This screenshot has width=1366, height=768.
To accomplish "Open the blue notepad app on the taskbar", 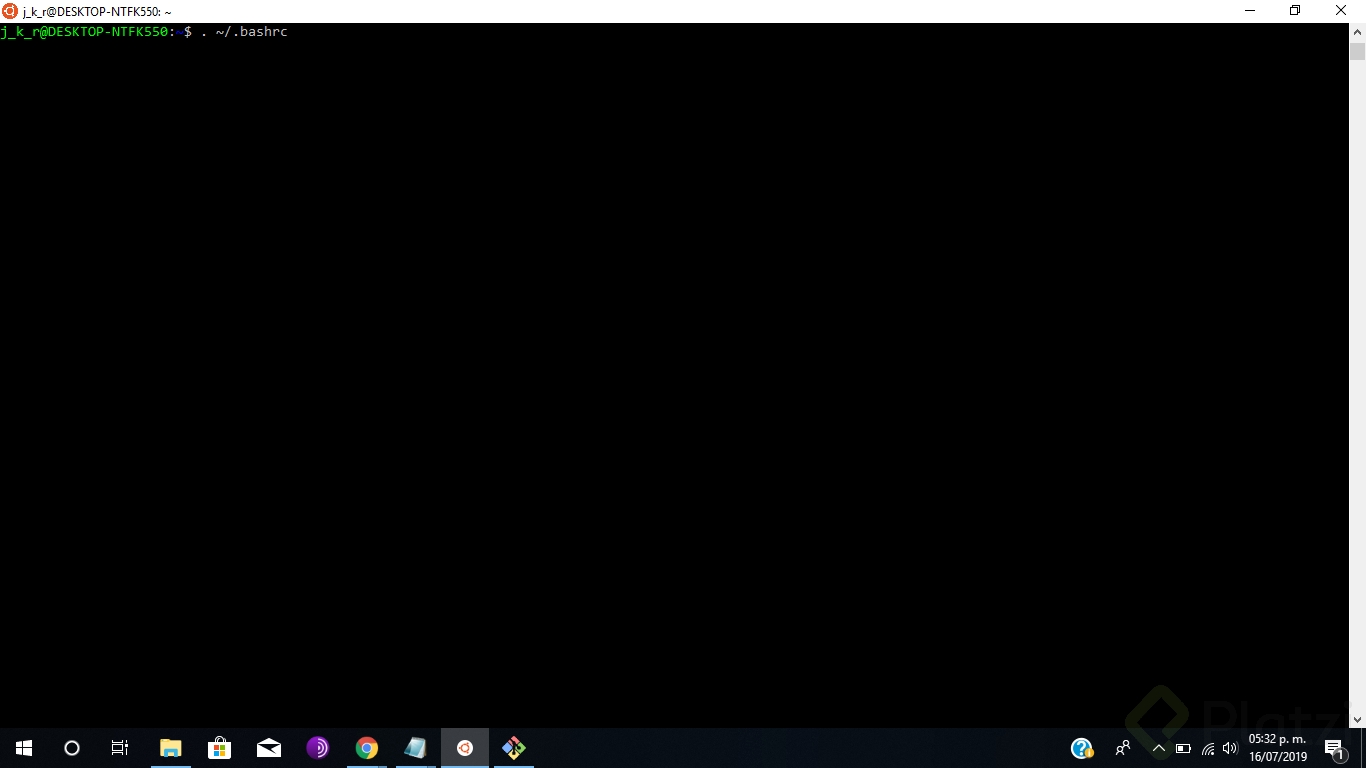I will pos(415,748).
